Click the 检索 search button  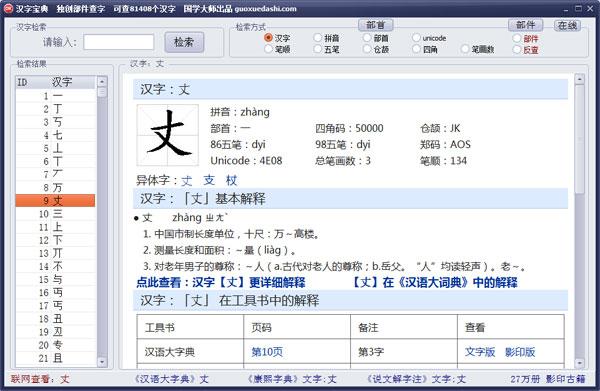tap(184, 42)
